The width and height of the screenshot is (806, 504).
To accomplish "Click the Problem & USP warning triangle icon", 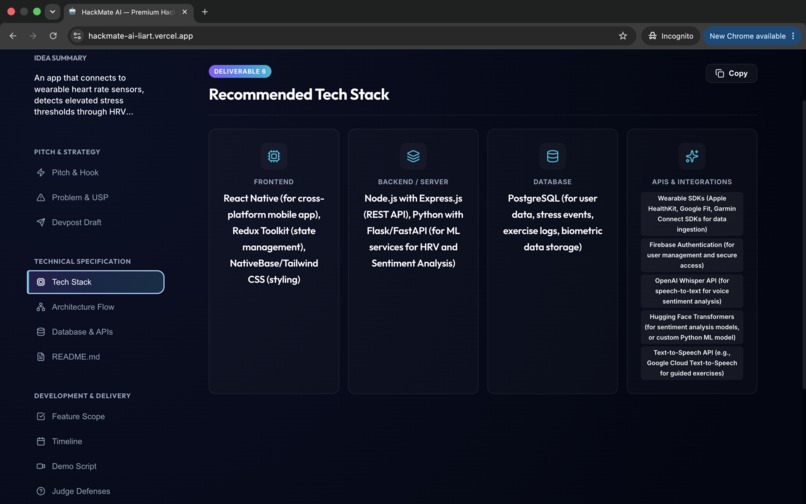I will point(41,197).
